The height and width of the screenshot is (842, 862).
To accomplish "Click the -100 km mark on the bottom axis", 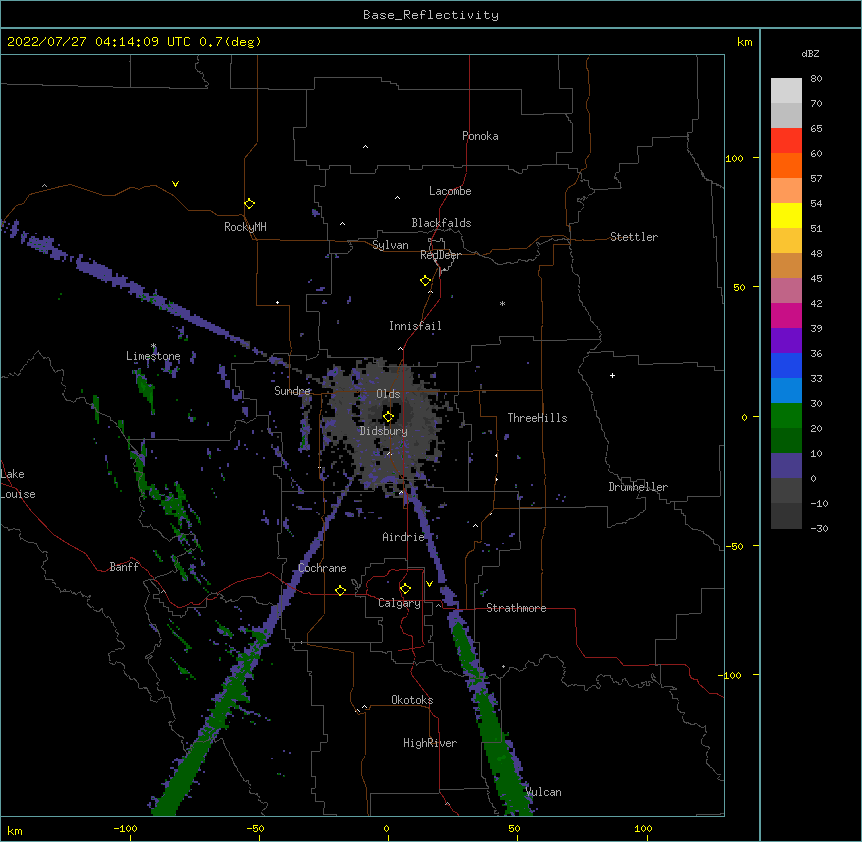I will (125, 828).
